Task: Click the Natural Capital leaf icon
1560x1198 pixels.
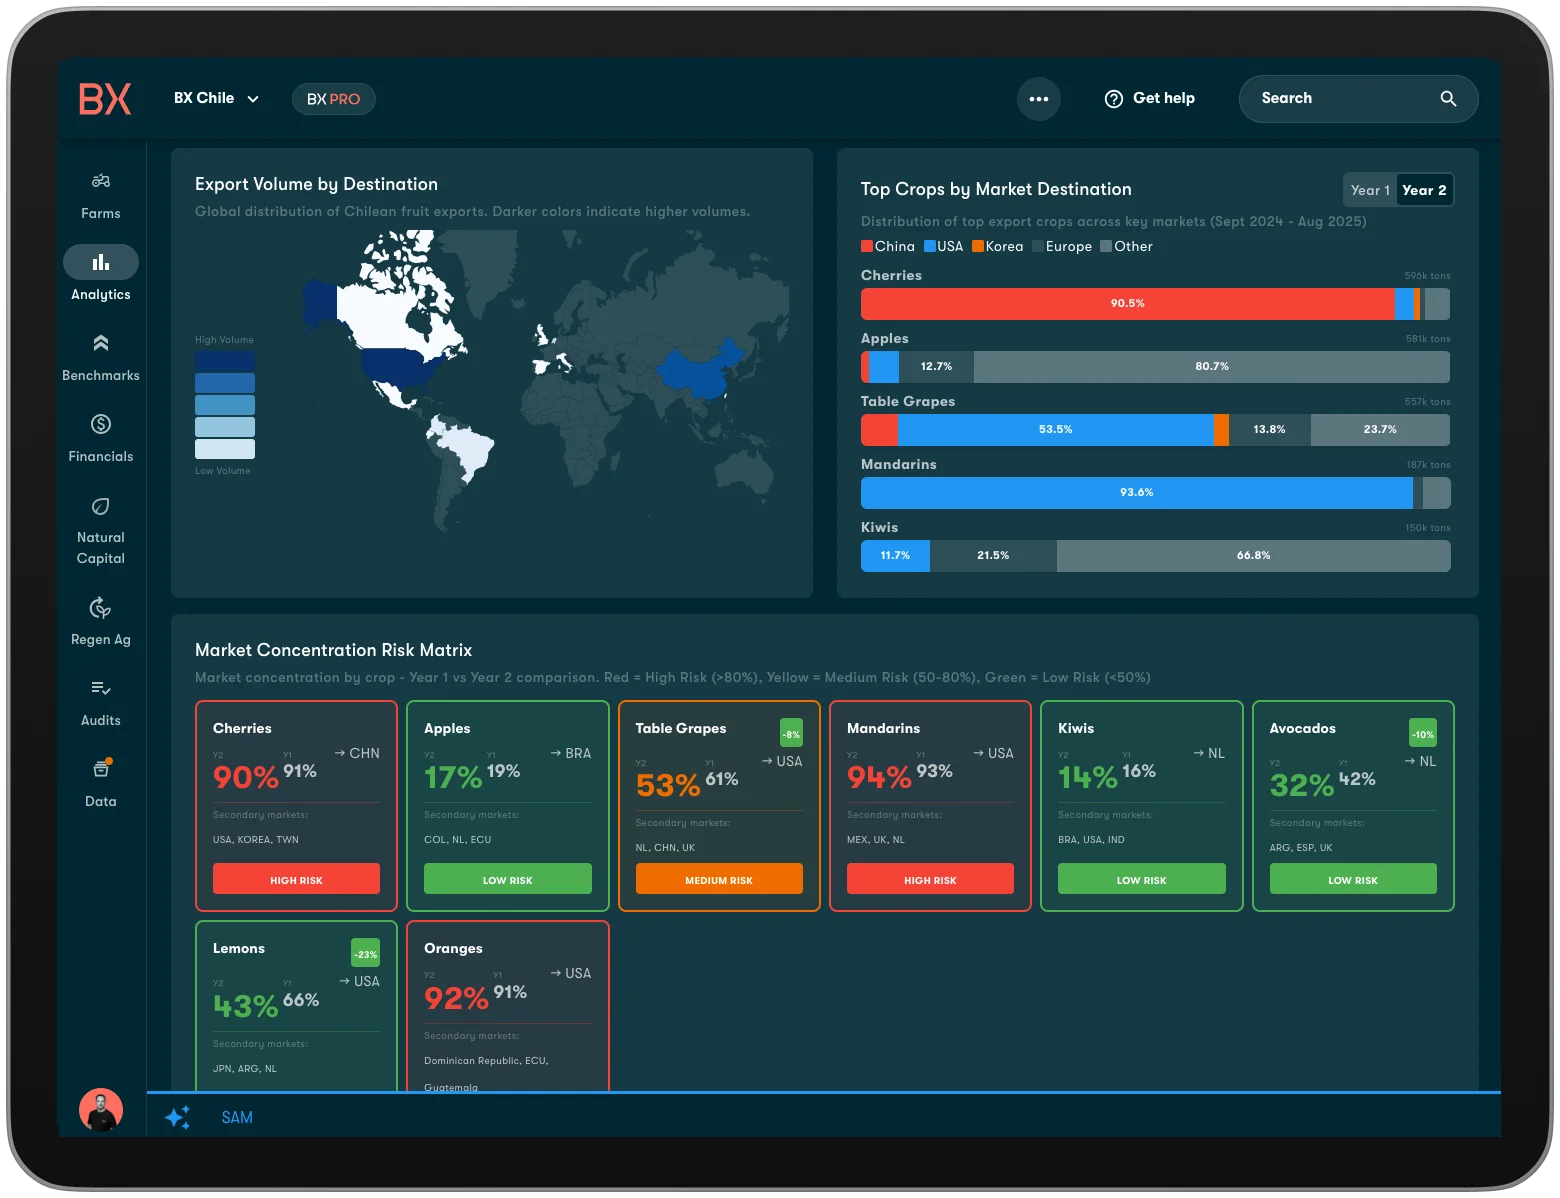Action: (x=101, y=506)
